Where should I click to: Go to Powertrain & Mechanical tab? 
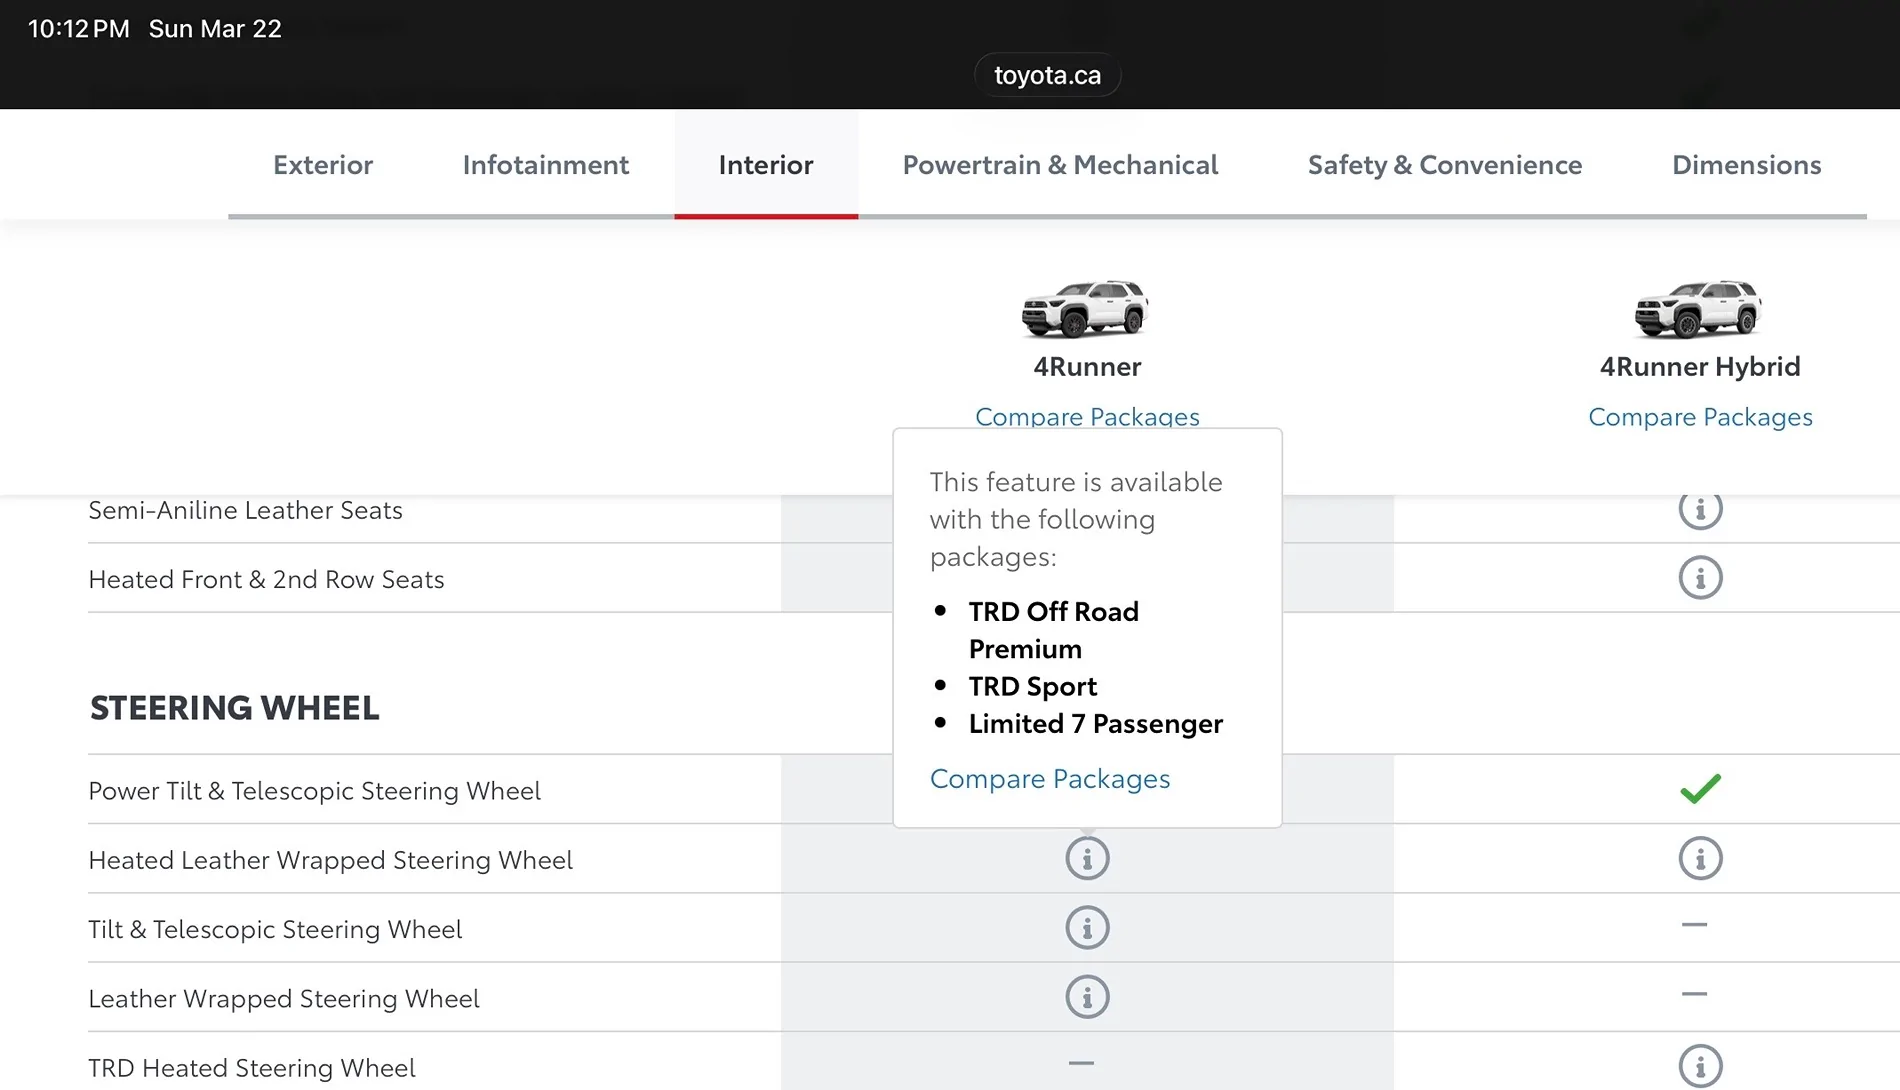[1060, 165]
